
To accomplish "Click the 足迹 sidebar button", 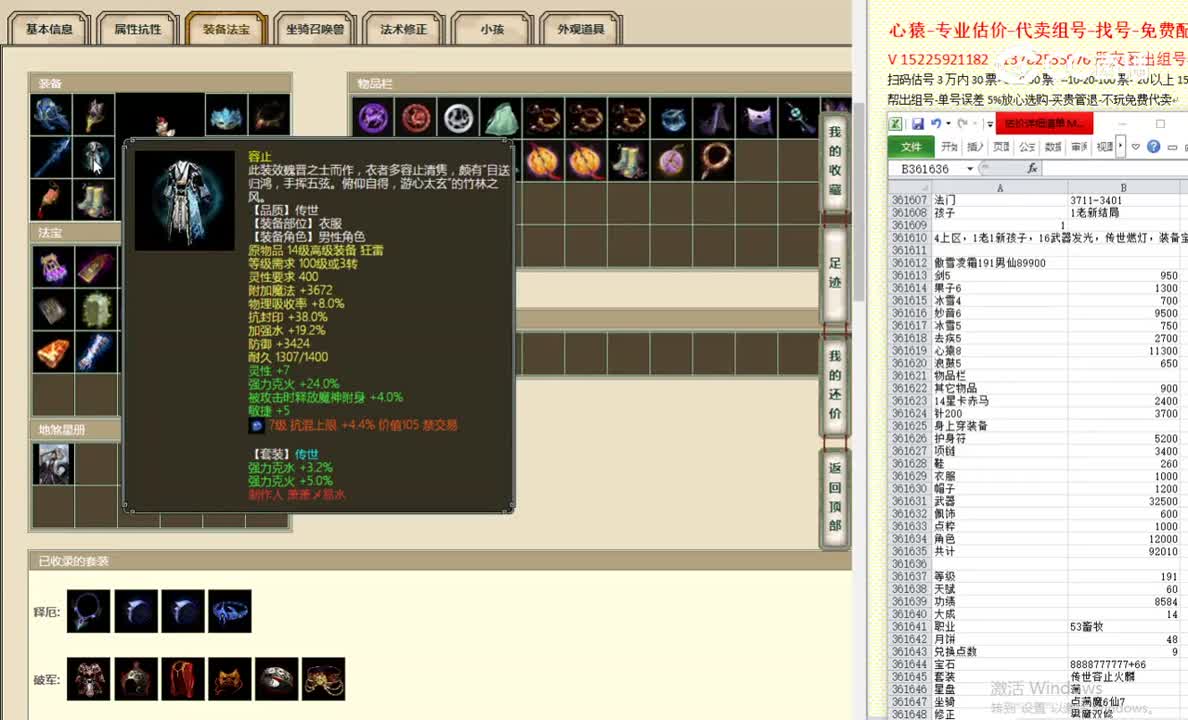I will [835, 283].
